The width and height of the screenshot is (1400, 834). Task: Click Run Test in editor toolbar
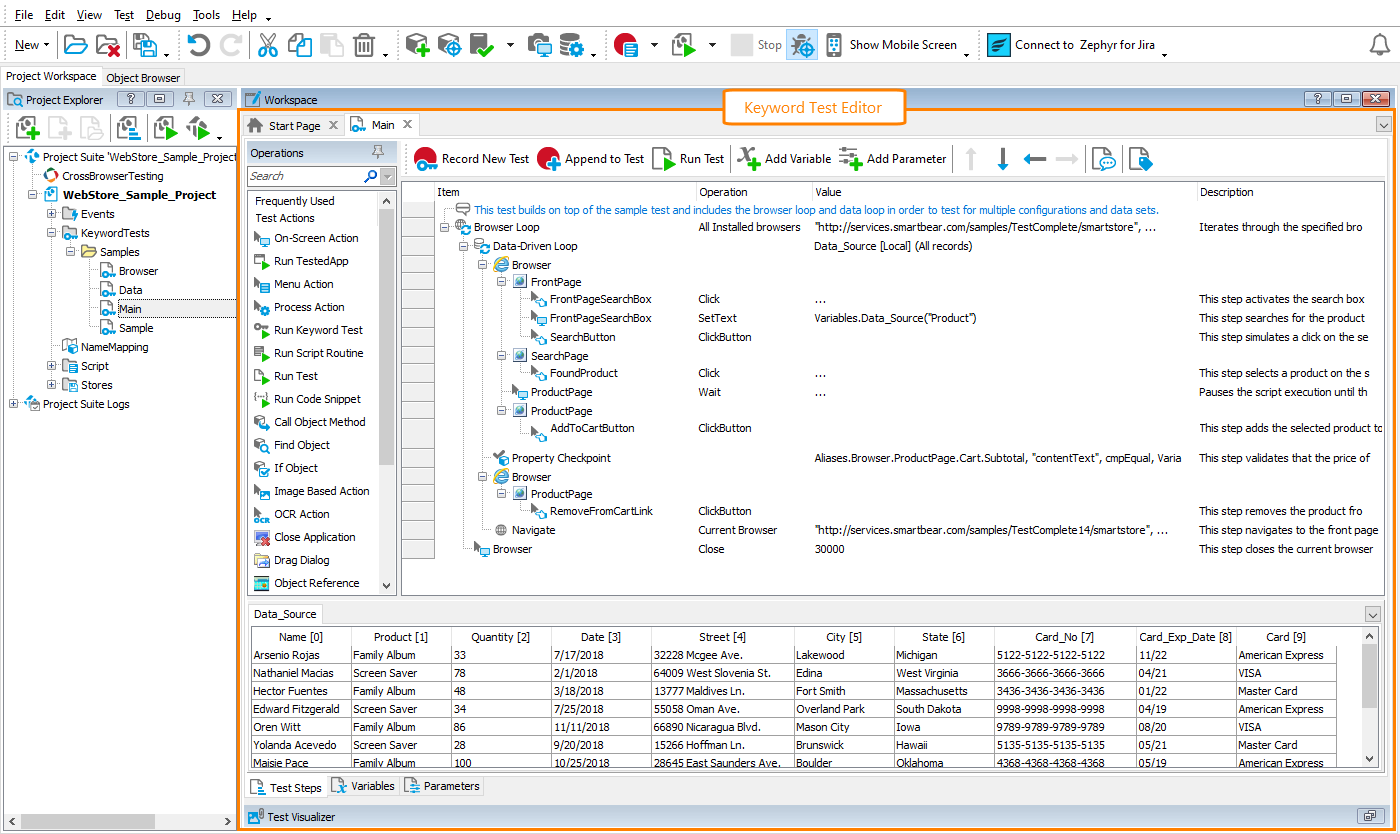pos(688,158)
